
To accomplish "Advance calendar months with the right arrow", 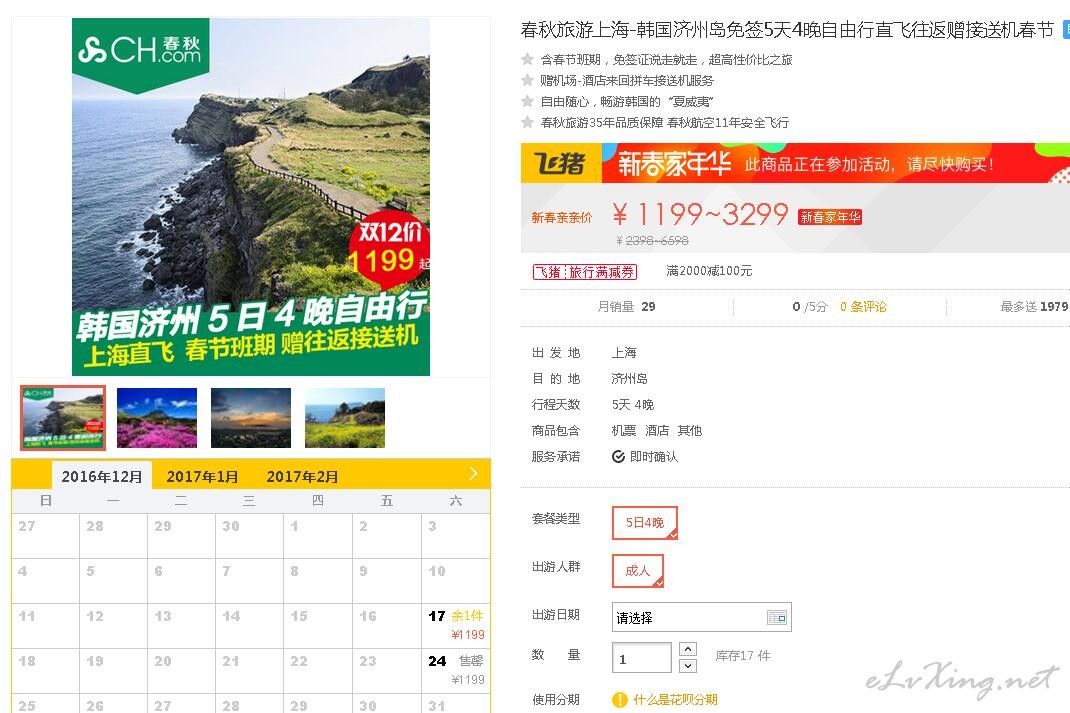I will tap(474, 474).
